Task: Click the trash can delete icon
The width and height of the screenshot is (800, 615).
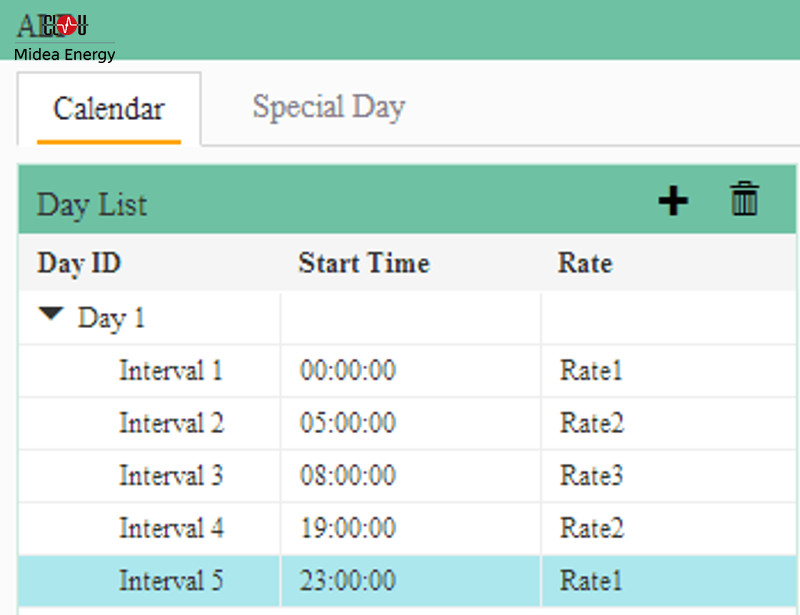Action: 744,200
